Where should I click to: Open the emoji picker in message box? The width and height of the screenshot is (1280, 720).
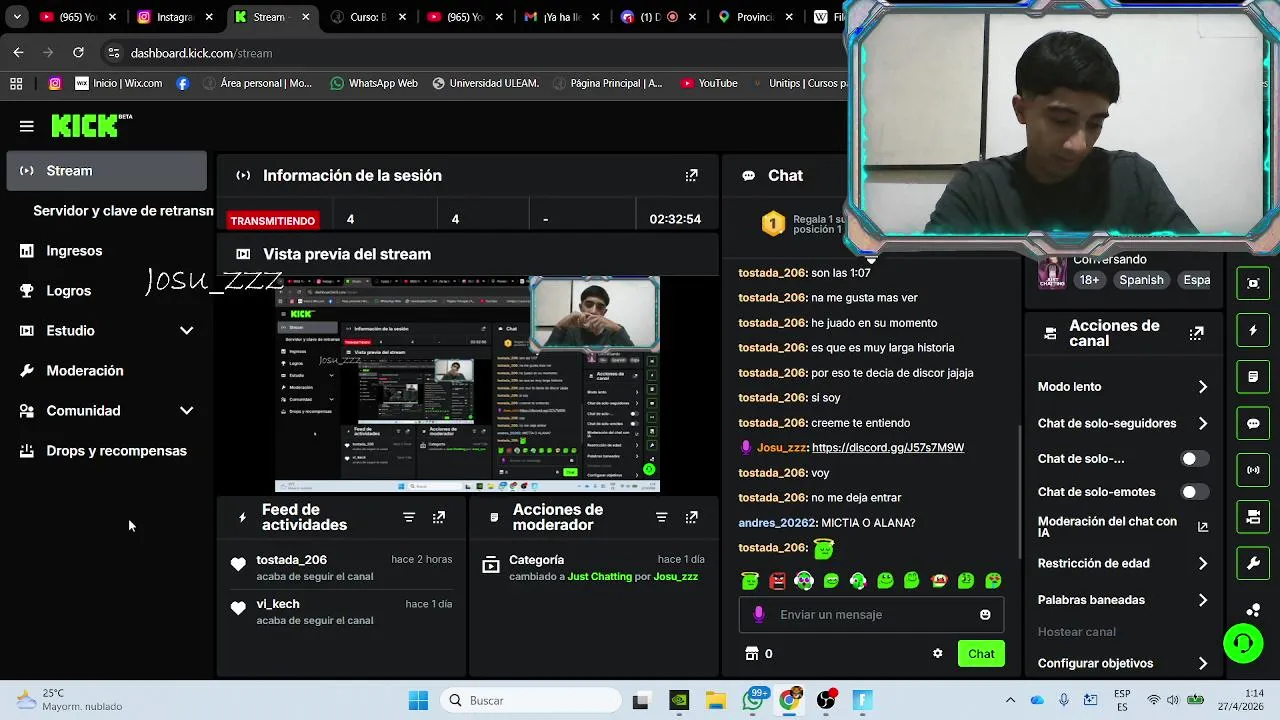pos(985,615)
